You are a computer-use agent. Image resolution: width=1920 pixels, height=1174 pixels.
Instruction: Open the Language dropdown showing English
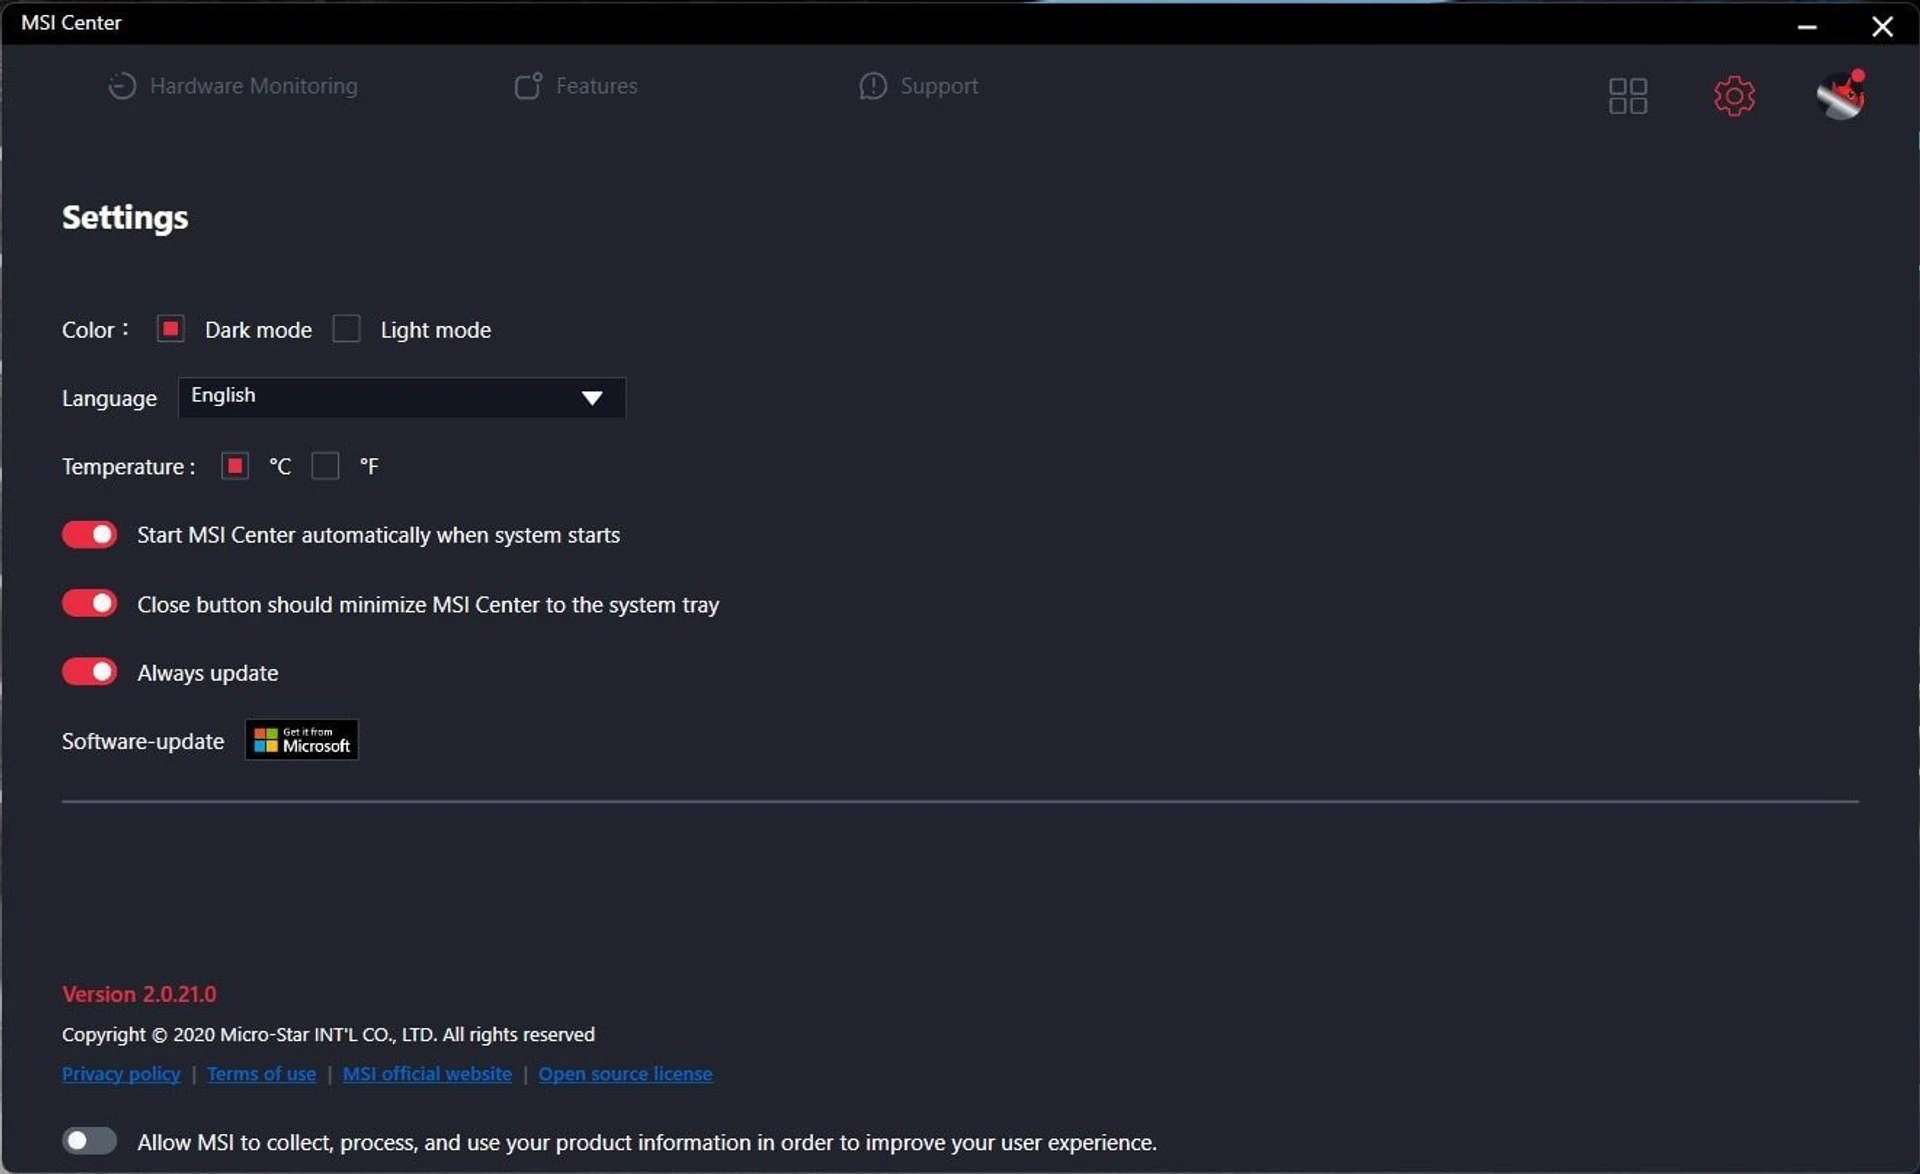pos(402,397)
